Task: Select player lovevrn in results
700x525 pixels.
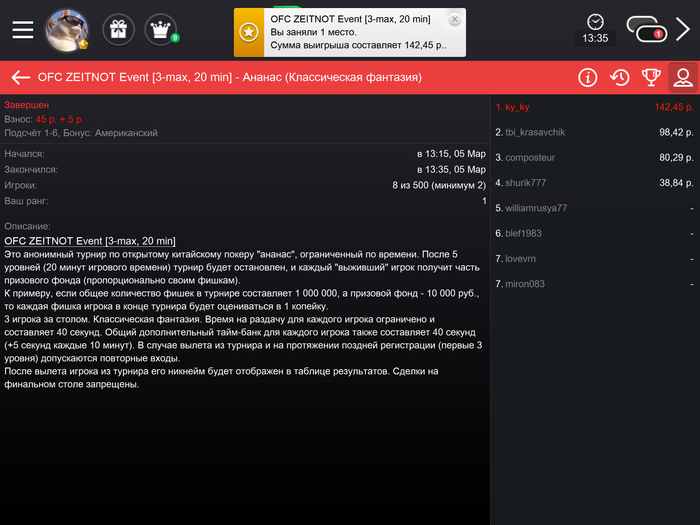Action: click(x=595, y=258)
